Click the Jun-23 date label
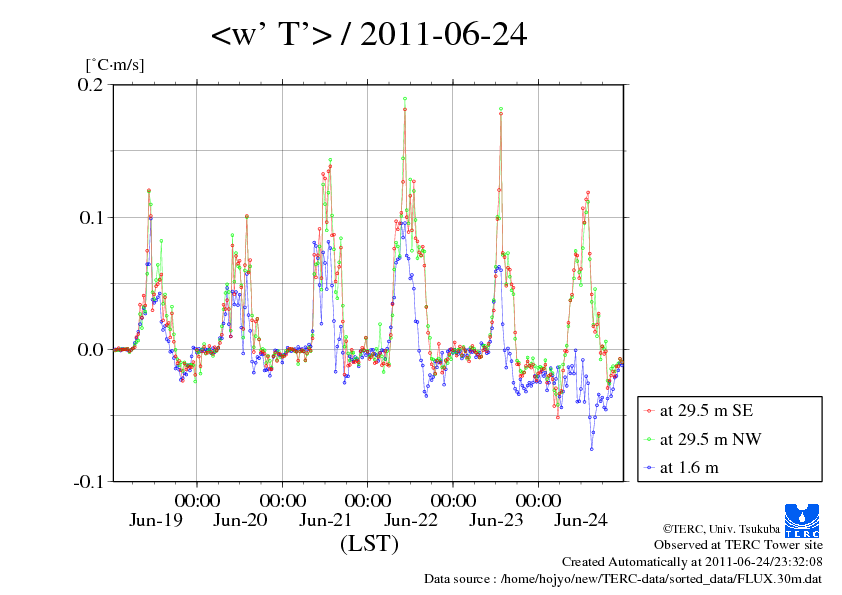This screenshot has width=842, height=595. [x=496, y=520]
